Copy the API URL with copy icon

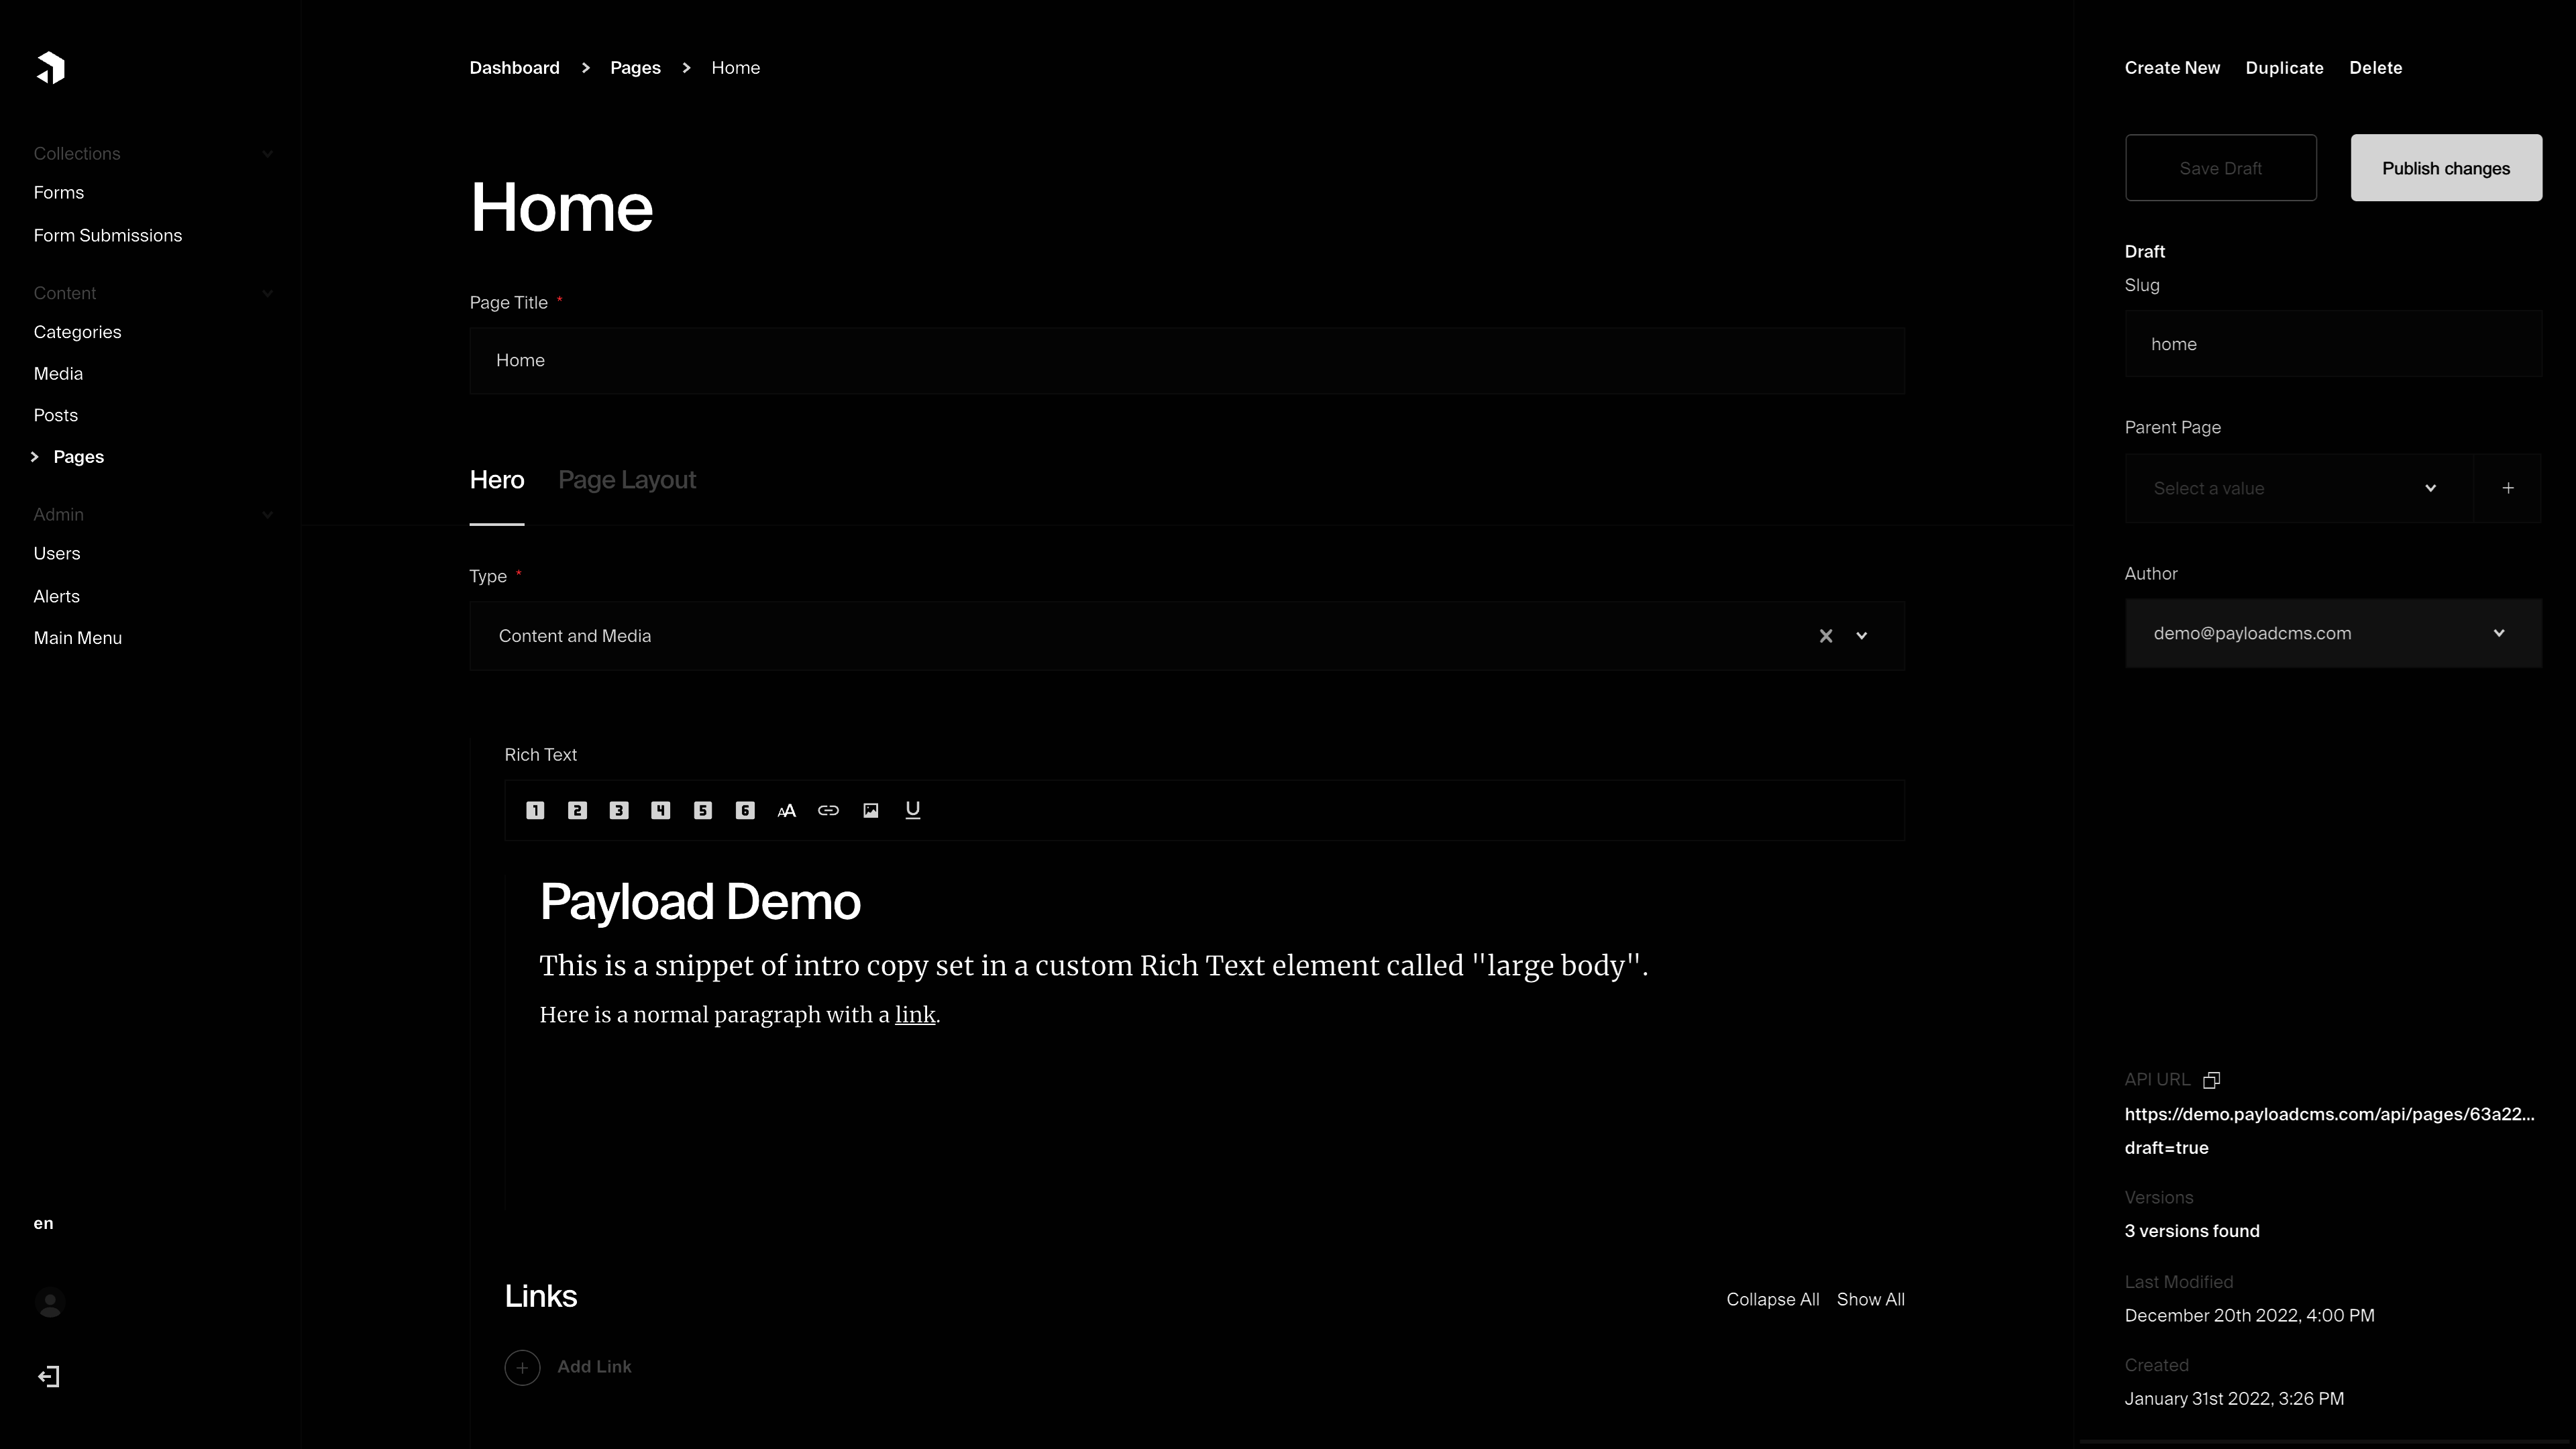coord(2211,1080)
